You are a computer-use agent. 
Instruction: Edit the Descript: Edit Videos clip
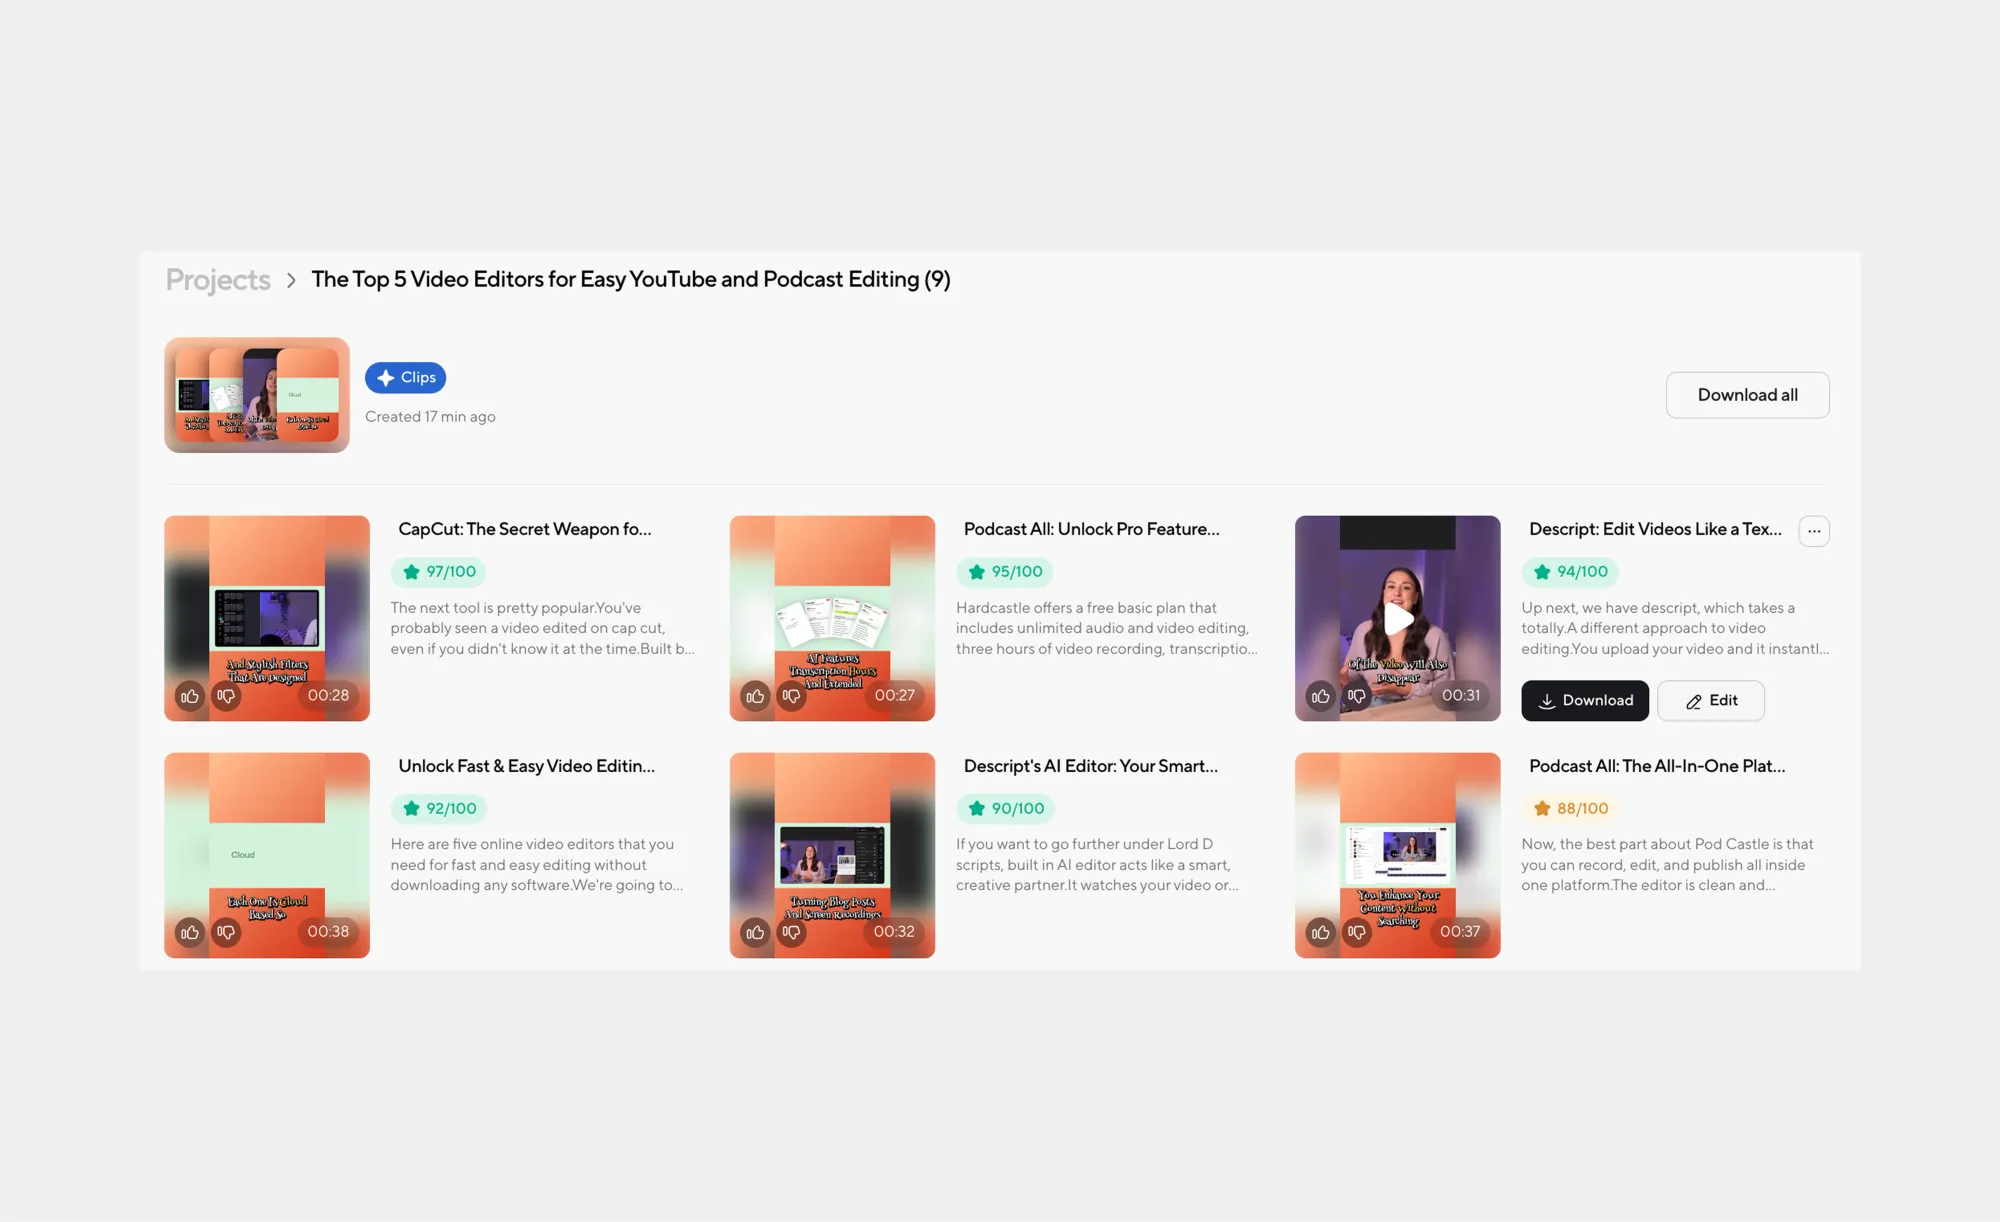click(x=1710, y=700)
